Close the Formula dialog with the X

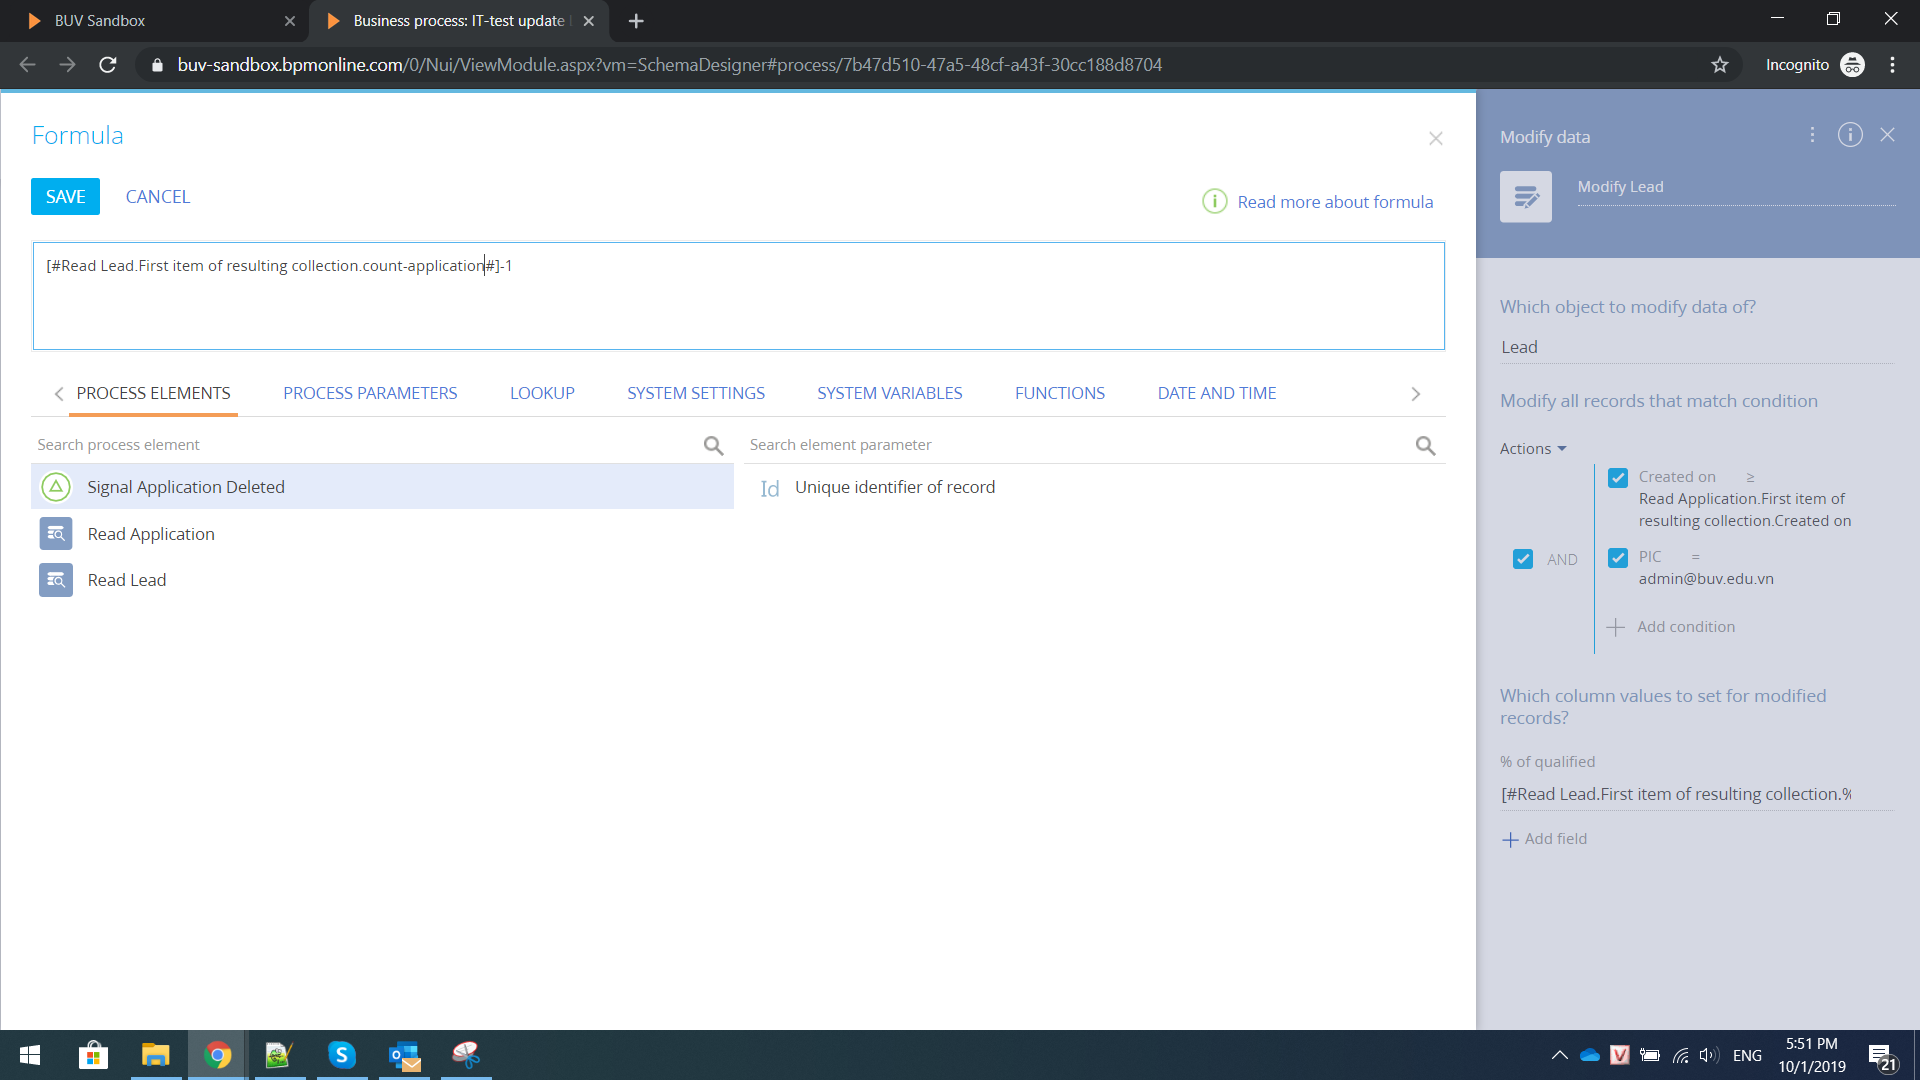[x=1435, y=139]
